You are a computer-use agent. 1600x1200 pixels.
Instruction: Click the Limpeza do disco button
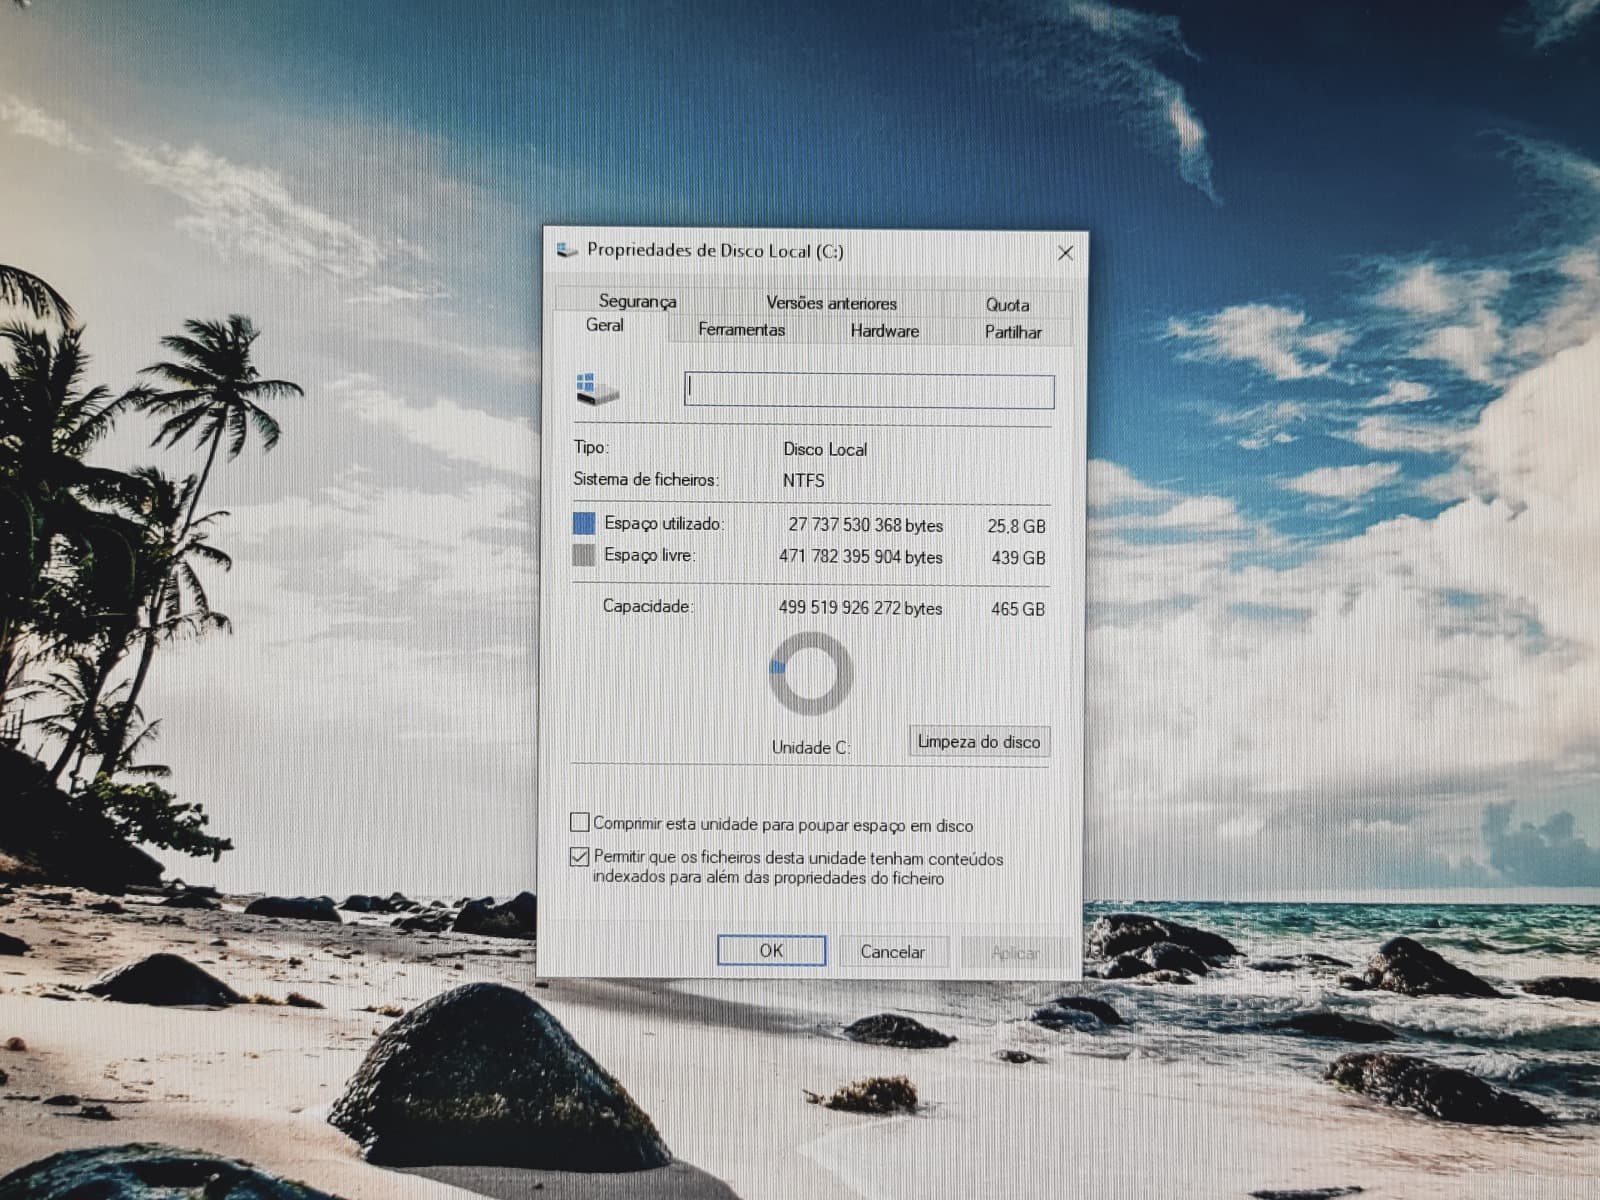[979, 742]
